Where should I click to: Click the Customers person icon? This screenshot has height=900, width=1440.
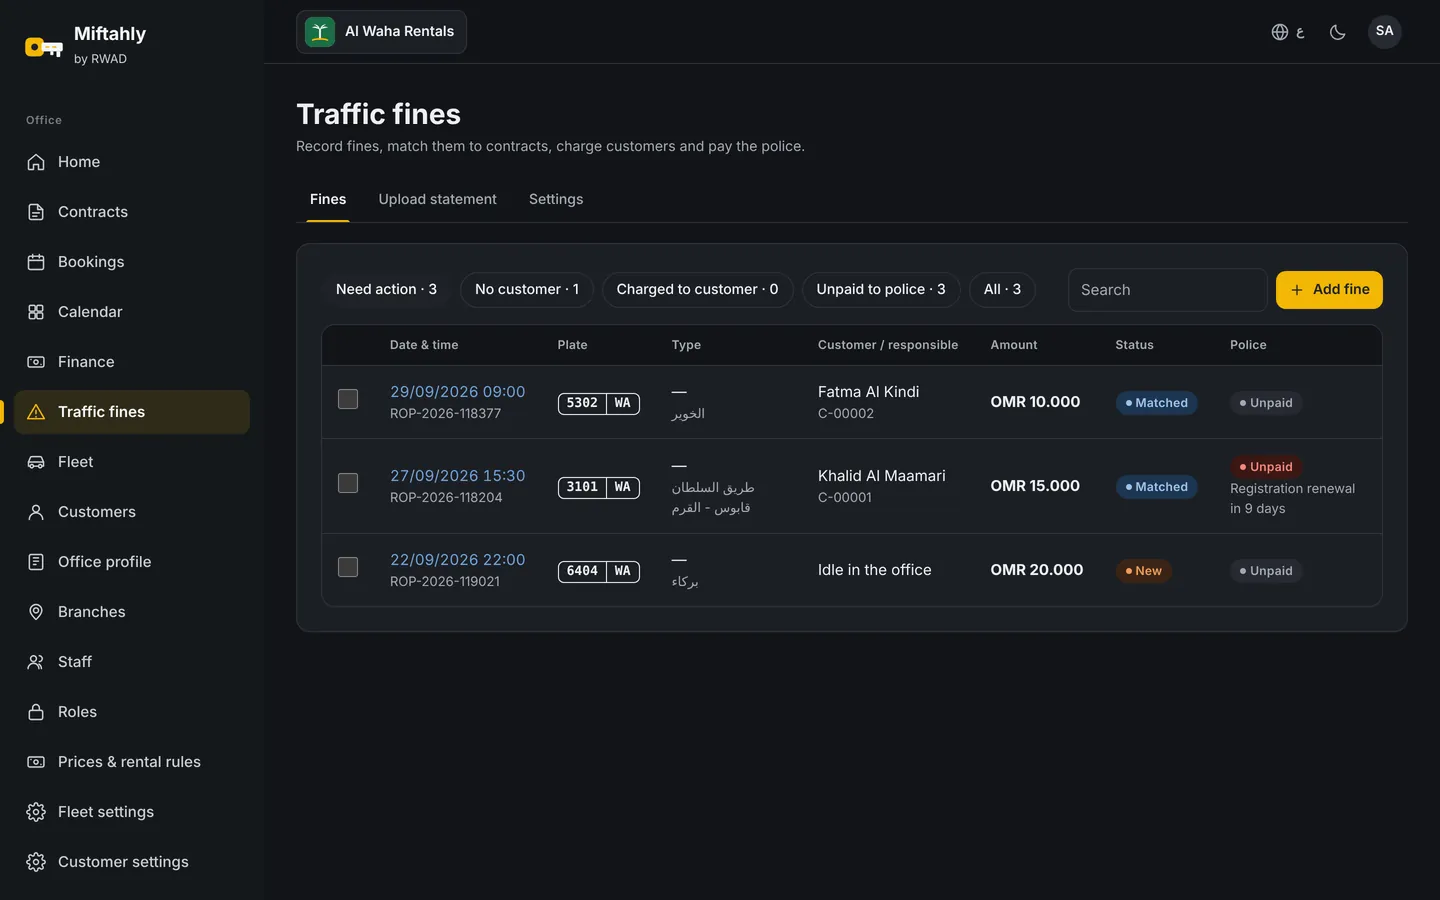point(36,512)
